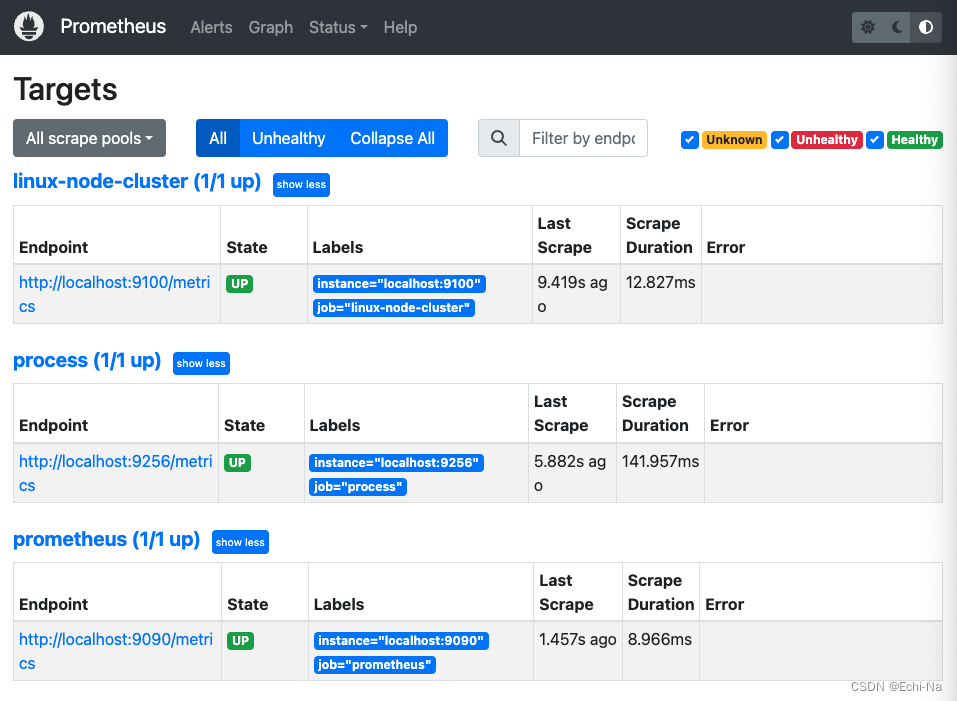Click the prometheus (1/1 up) heading
The height and width of the screenshot is (701, 957).
pos(106,539)
